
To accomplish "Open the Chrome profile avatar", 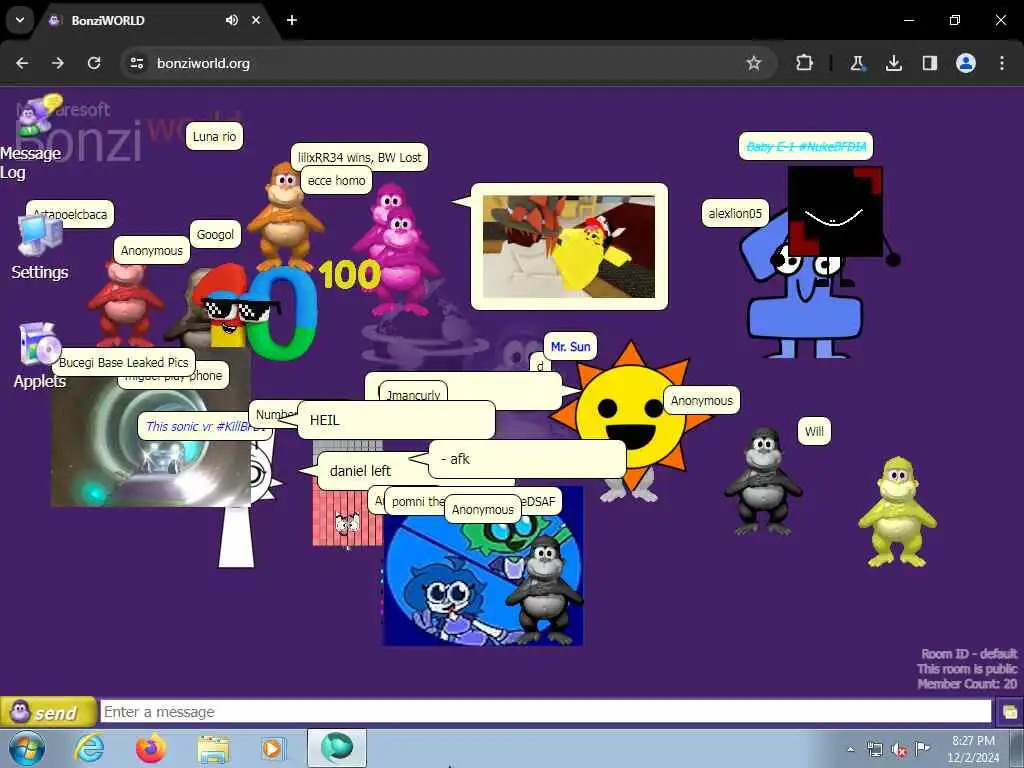I will (x=966, y=63).
